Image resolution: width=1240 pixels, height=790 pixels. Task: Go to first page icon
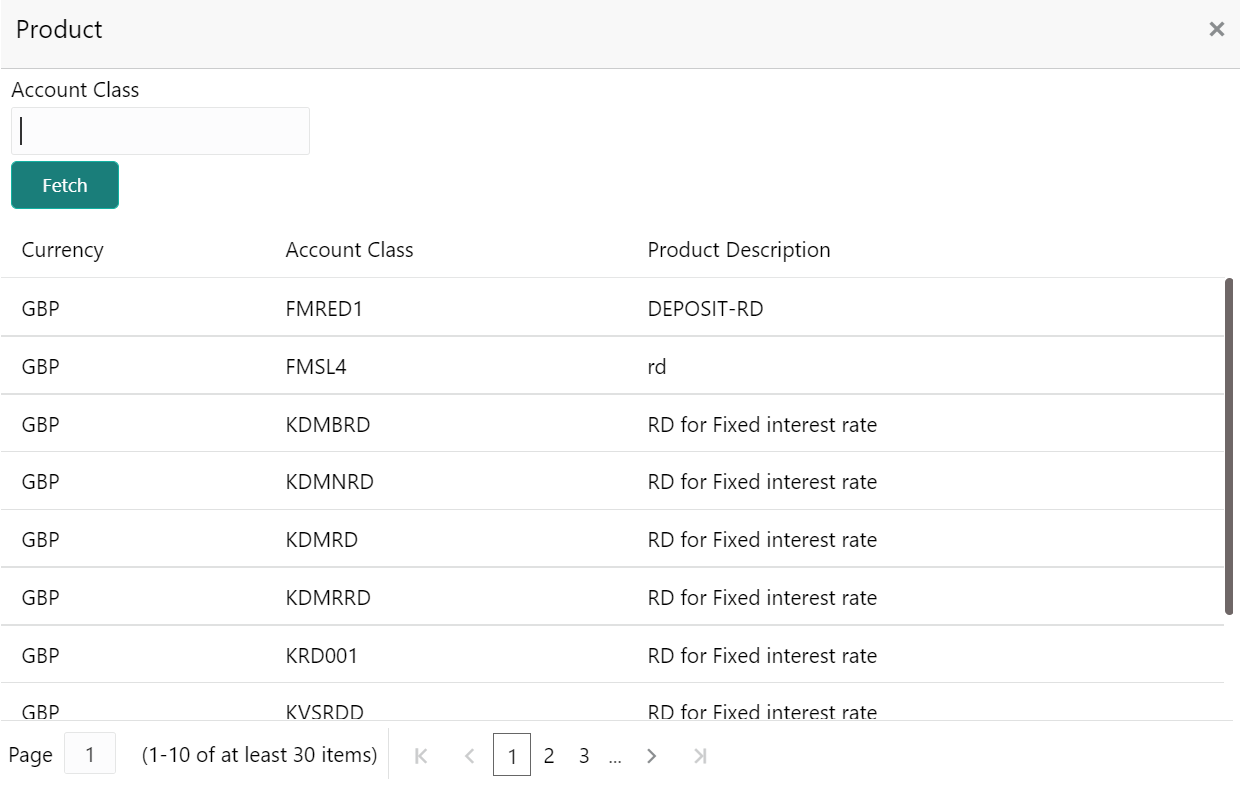coord(421,756)
